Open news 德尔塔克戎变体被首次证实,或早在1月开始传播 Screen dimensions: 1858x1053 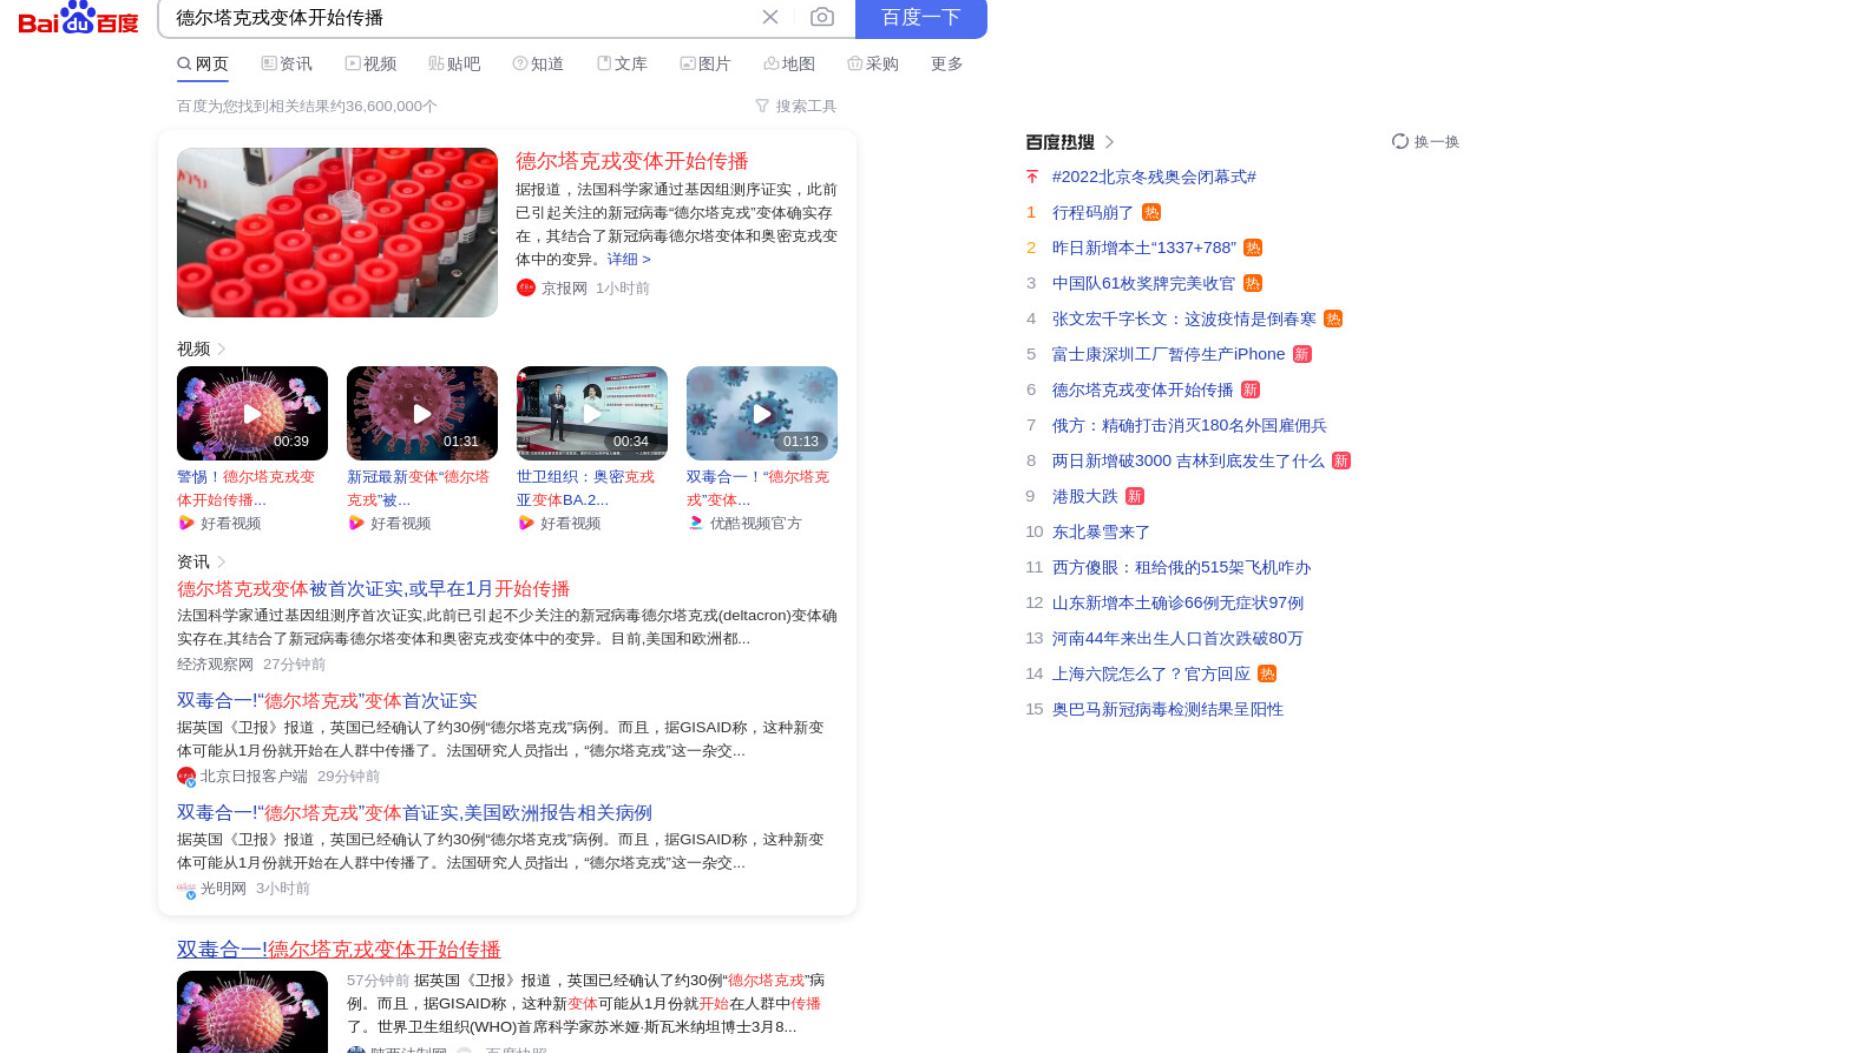(x=373, y=589)
